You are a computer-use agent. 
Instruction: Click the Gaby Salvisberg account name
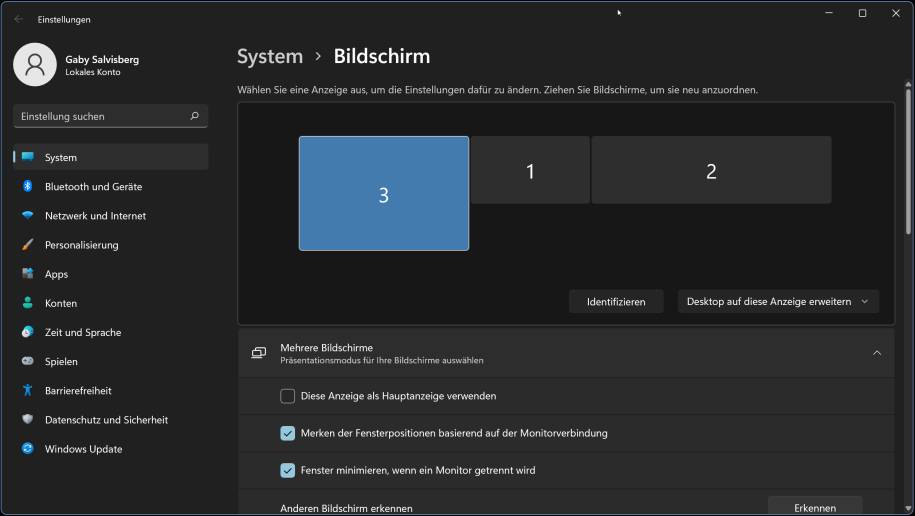pos(102,60)
